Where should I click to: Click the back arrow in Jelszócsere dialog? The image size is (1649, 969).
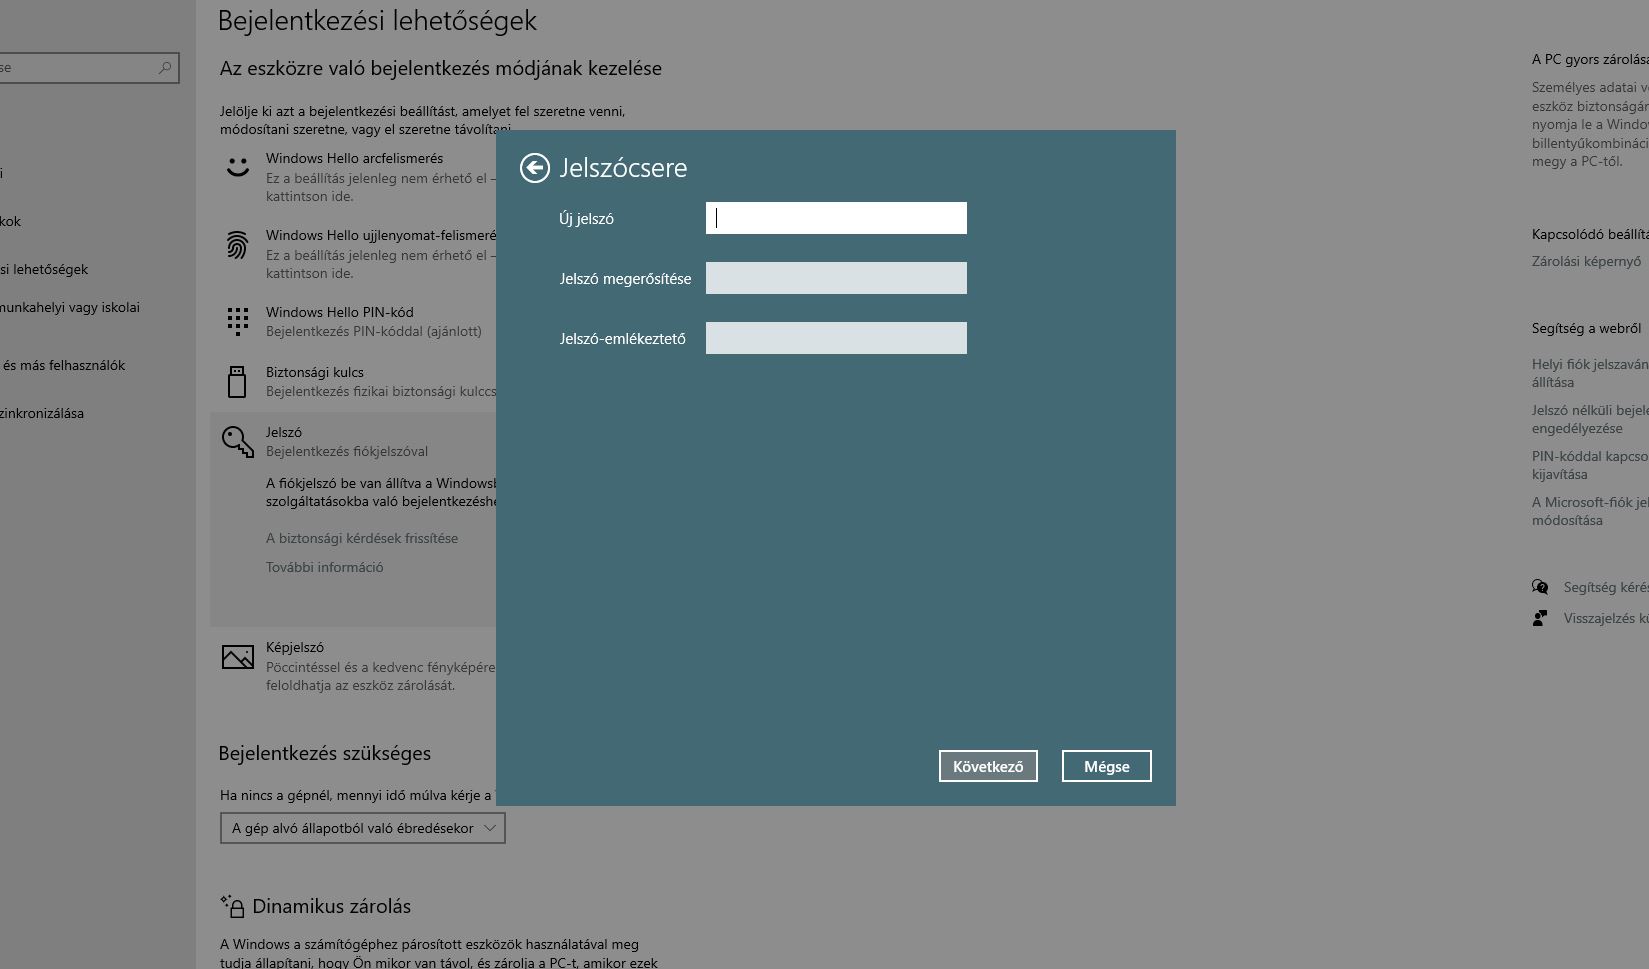click(535, 168)
